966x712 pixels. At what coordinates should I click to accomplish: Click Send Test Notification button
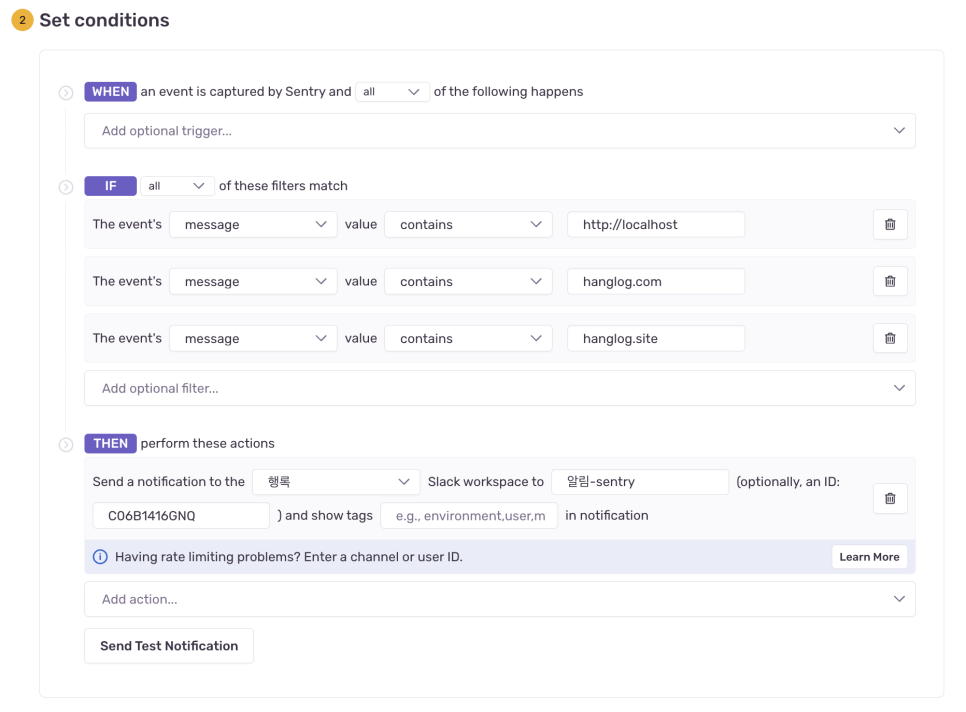tap(169, 646)
